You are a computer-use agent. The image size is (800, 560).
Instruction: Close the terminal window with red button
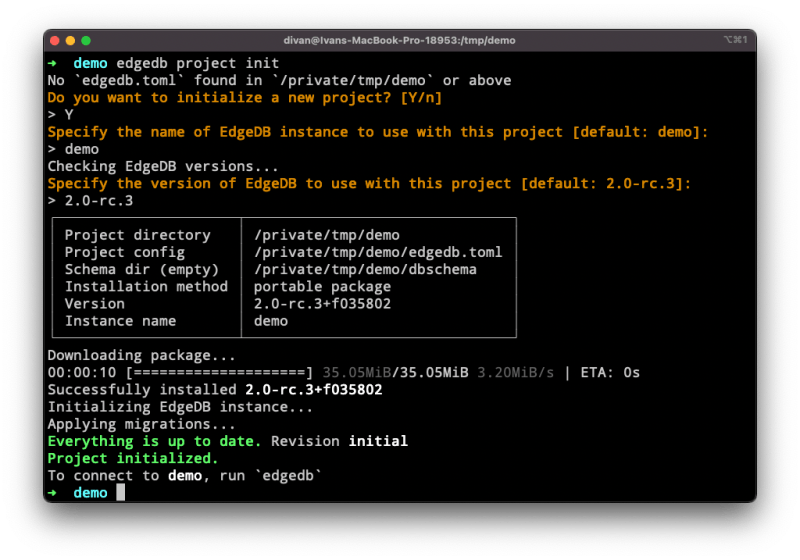point(55,41)
